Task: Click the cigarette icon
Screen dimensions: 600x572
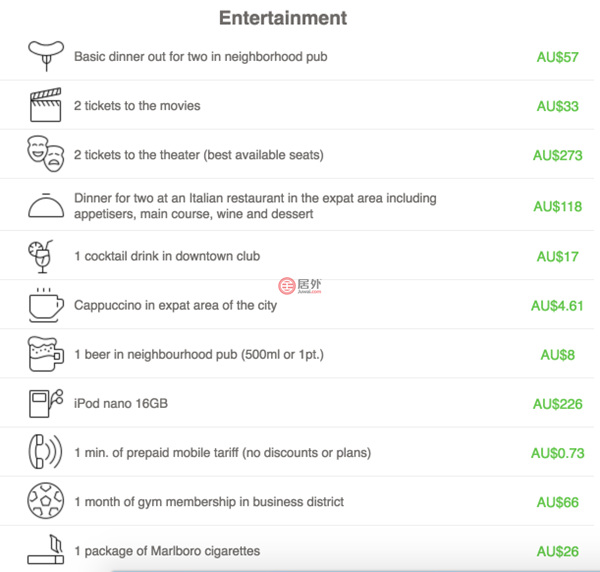Action: [x=46, y=550]
